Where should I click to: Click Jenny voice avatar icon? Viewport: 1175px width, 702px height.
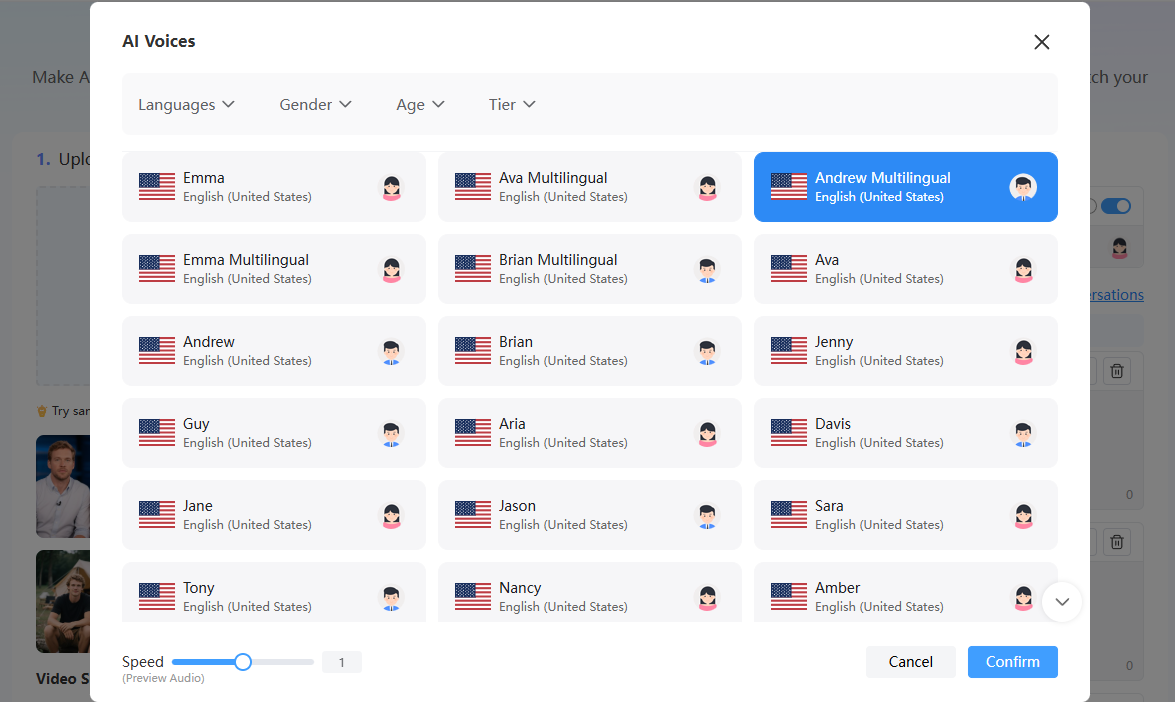pos(1023,351)
